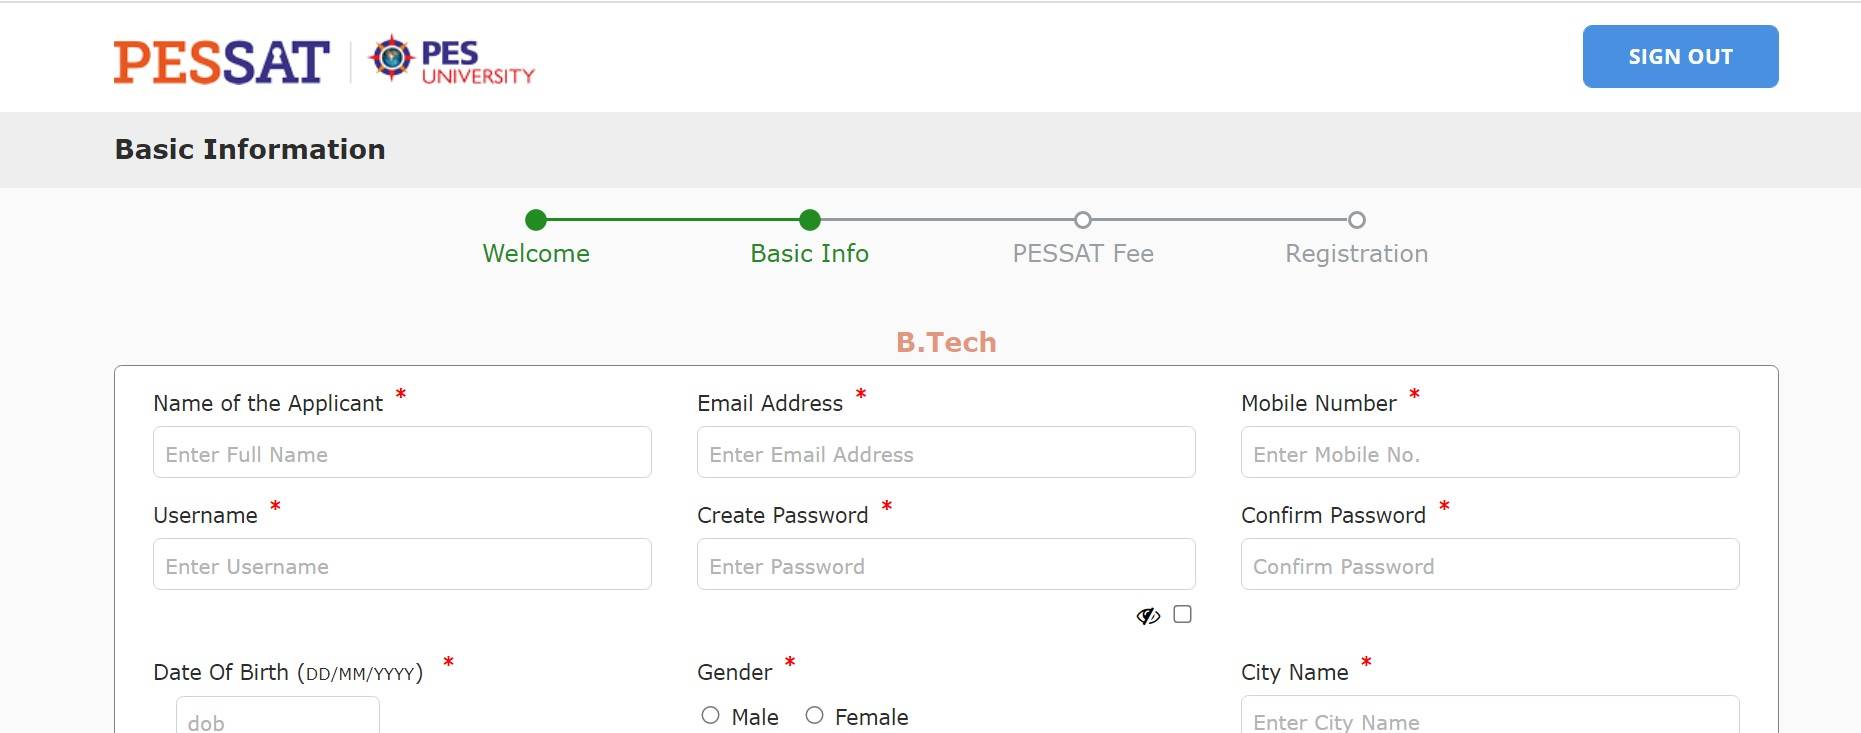Click the crossed-eye password visibility icon
Image resolution: width=1861 pixels, height=733 pixels.
1148,615
